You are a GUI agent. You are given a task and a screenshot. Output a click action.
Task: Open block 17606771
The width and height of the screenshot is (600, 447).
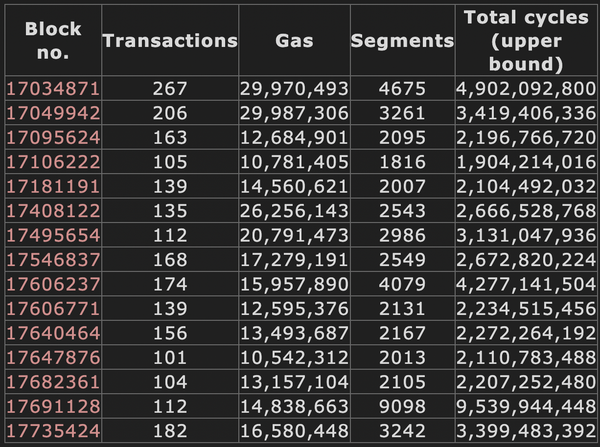tap(53, 309)
